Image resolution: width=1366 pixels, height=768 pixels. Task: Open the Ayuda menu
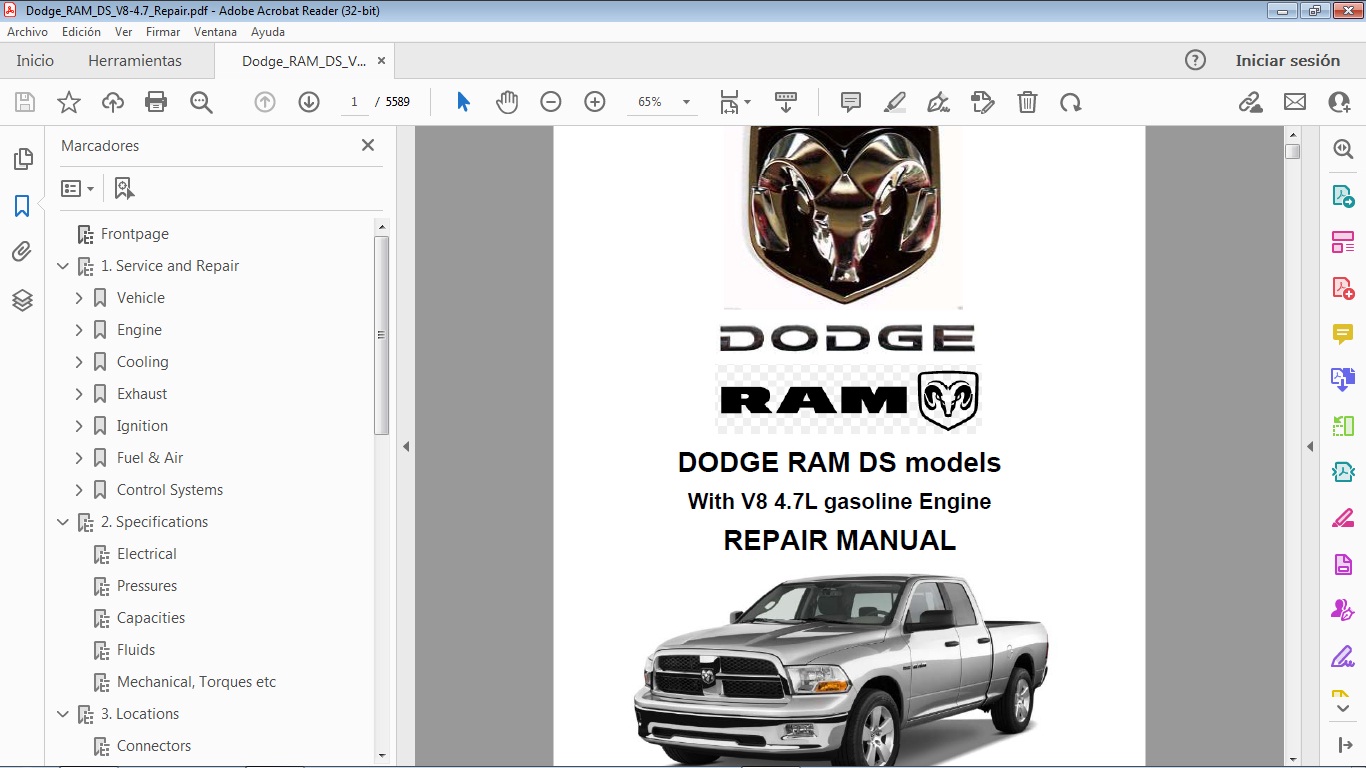pos(268,32)
